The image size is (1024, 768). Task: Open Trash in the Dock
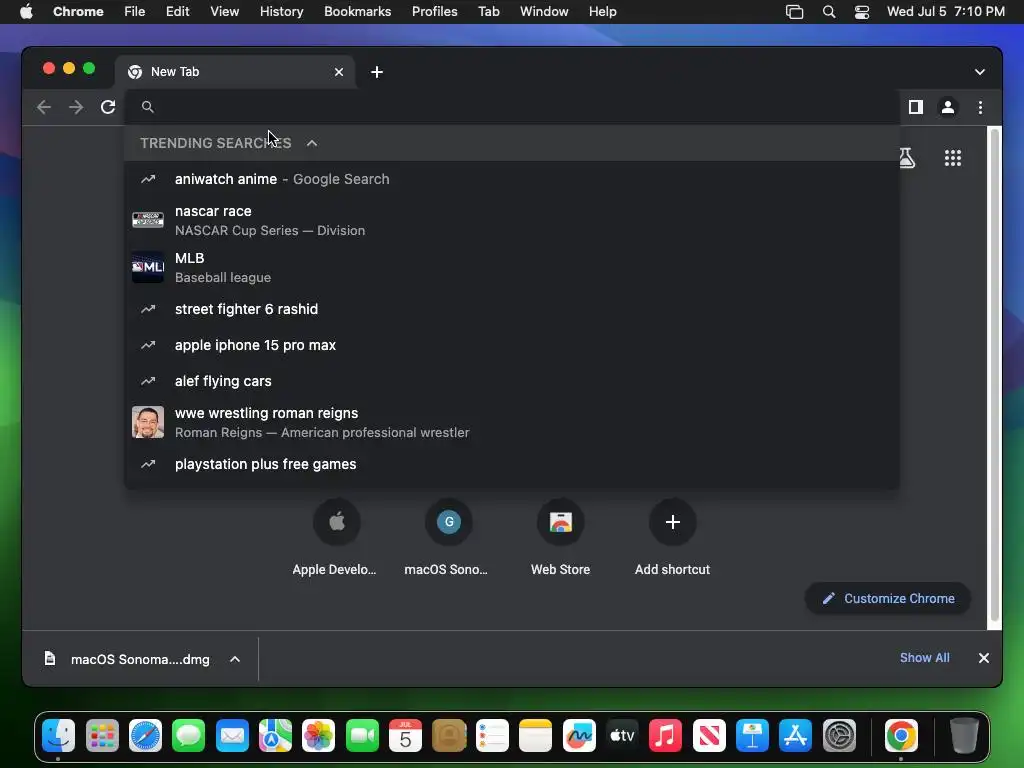pos(964,736)
